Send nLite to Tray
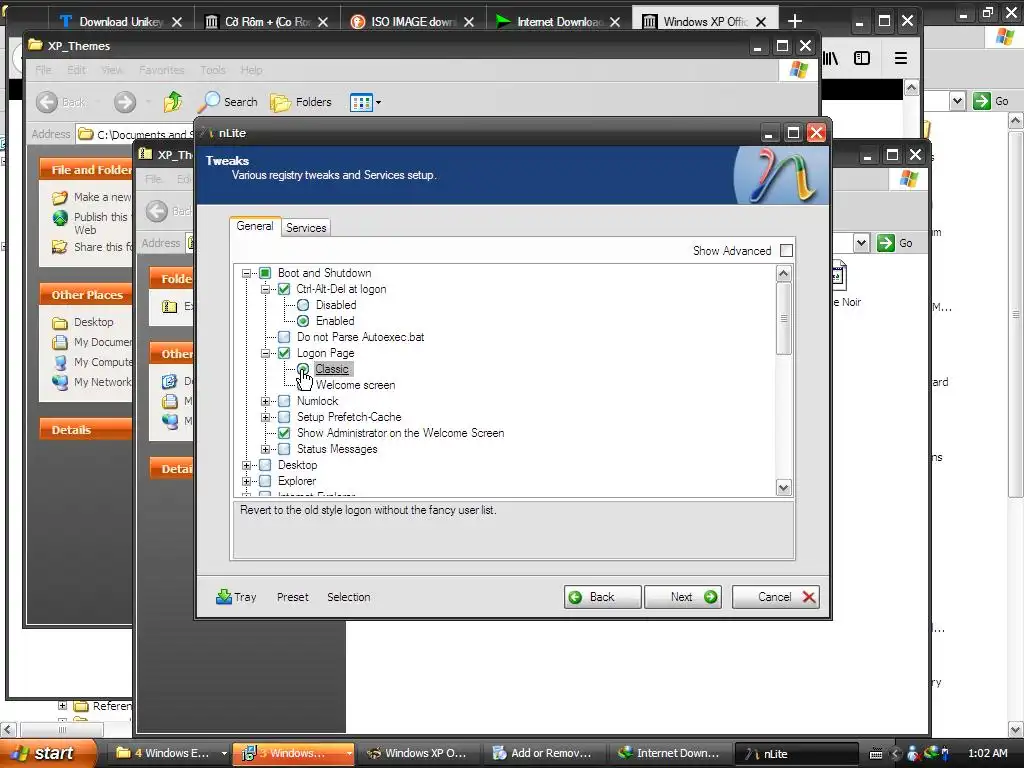 (x=236, y=597)
